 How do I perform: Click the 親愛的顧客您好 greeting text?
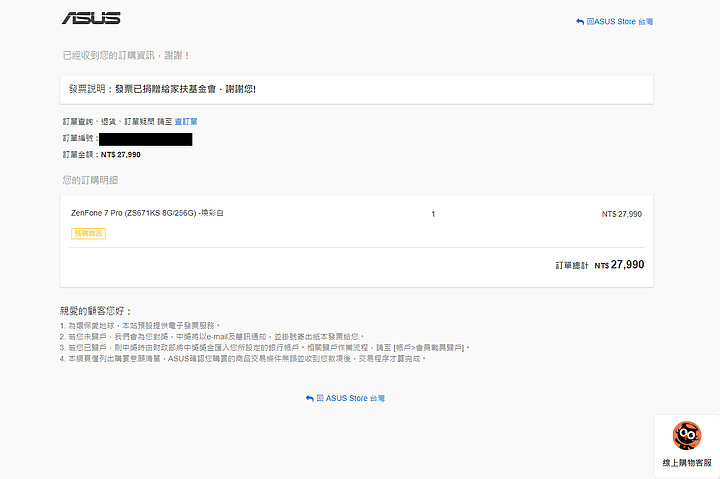click(x=96, y=311)
